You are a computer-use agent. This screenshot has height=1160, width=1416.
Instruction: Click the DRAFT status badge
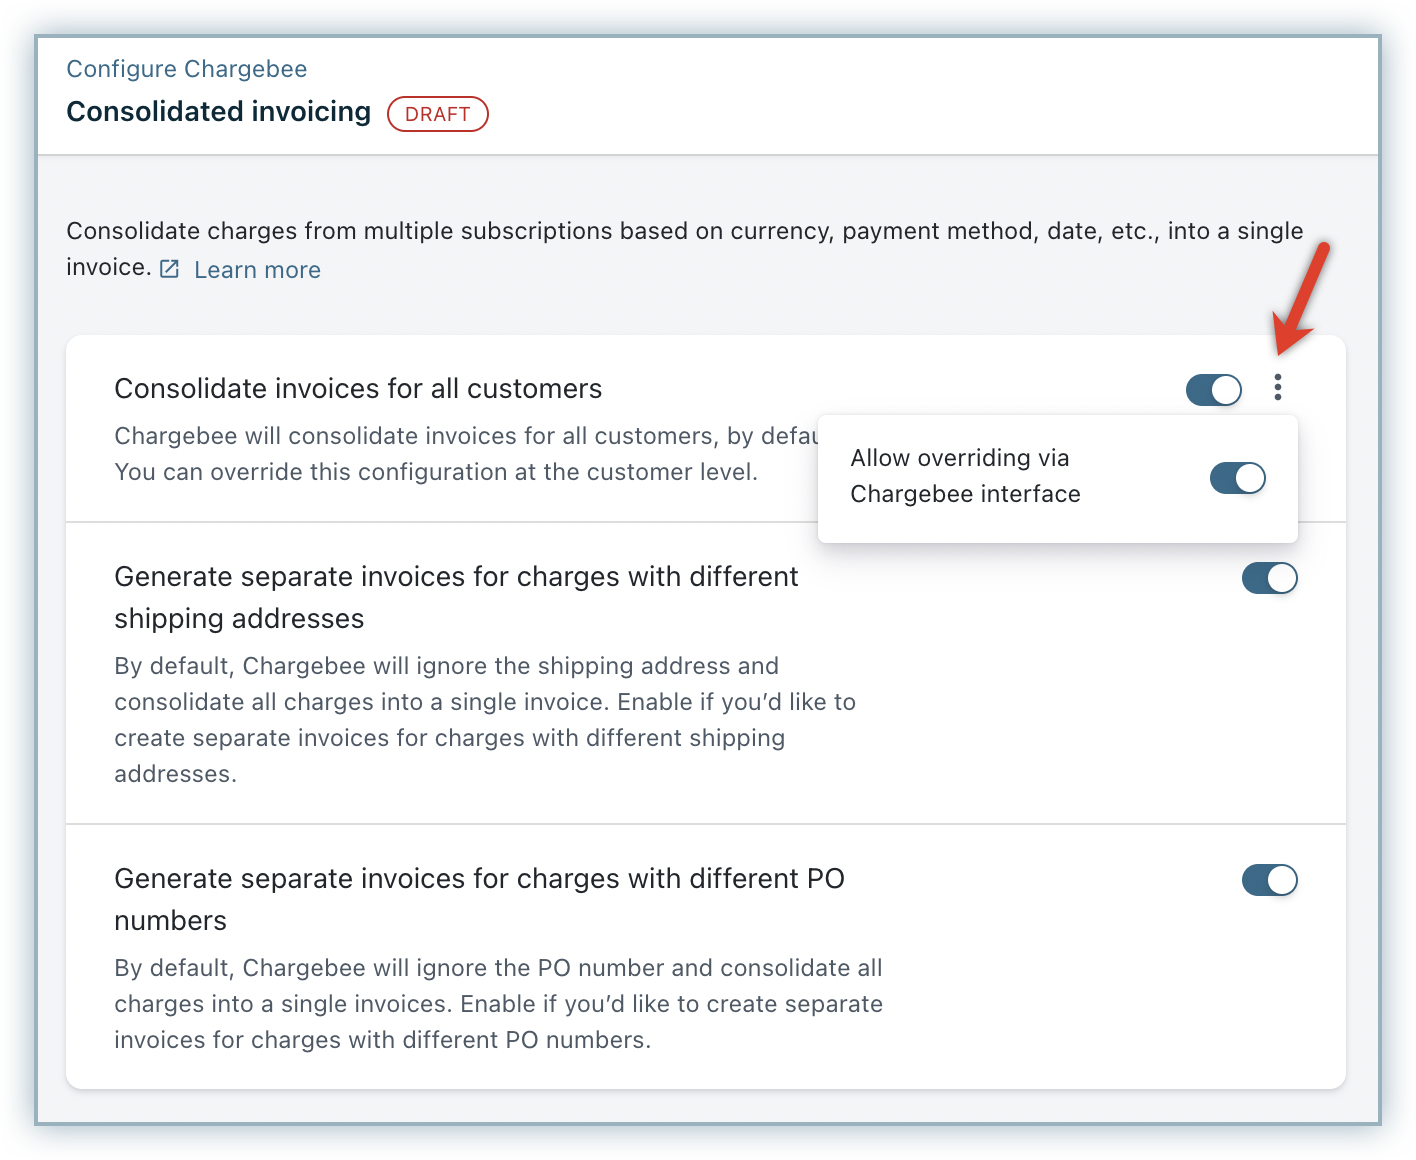click(x=437, y=114)
